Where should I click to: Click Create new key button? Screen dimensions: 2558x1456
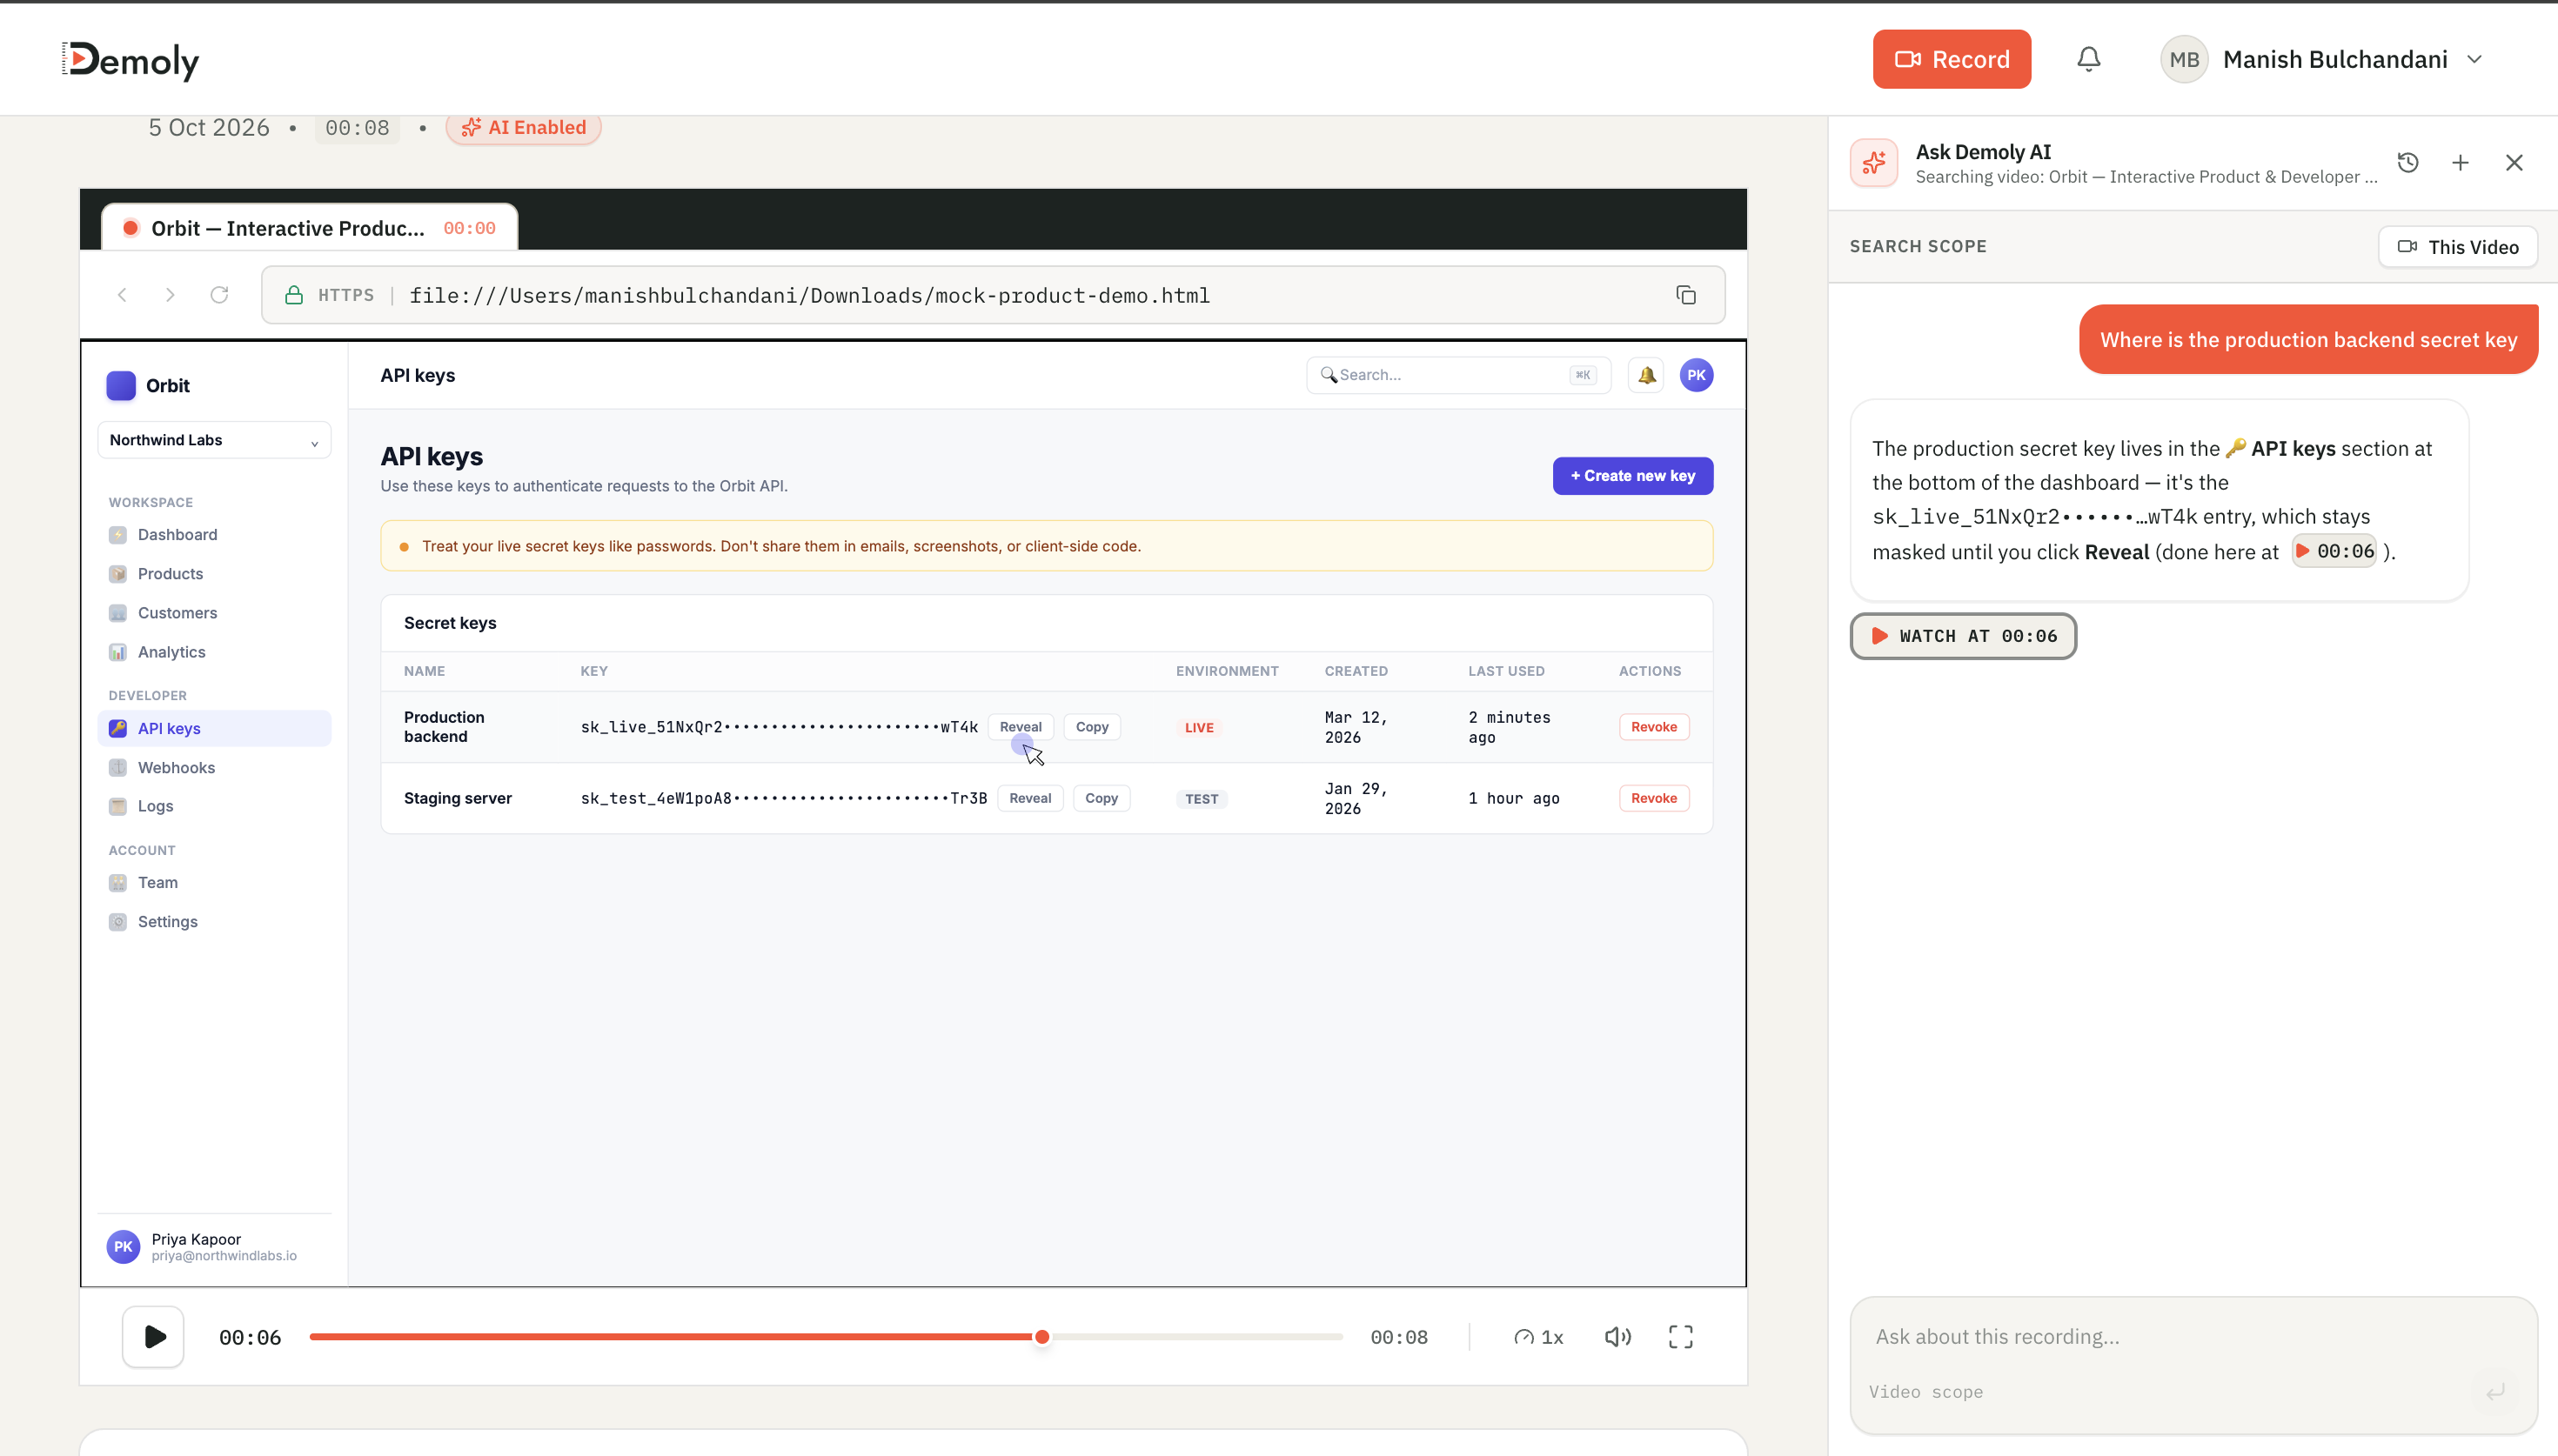click(x=1632, y=476)
